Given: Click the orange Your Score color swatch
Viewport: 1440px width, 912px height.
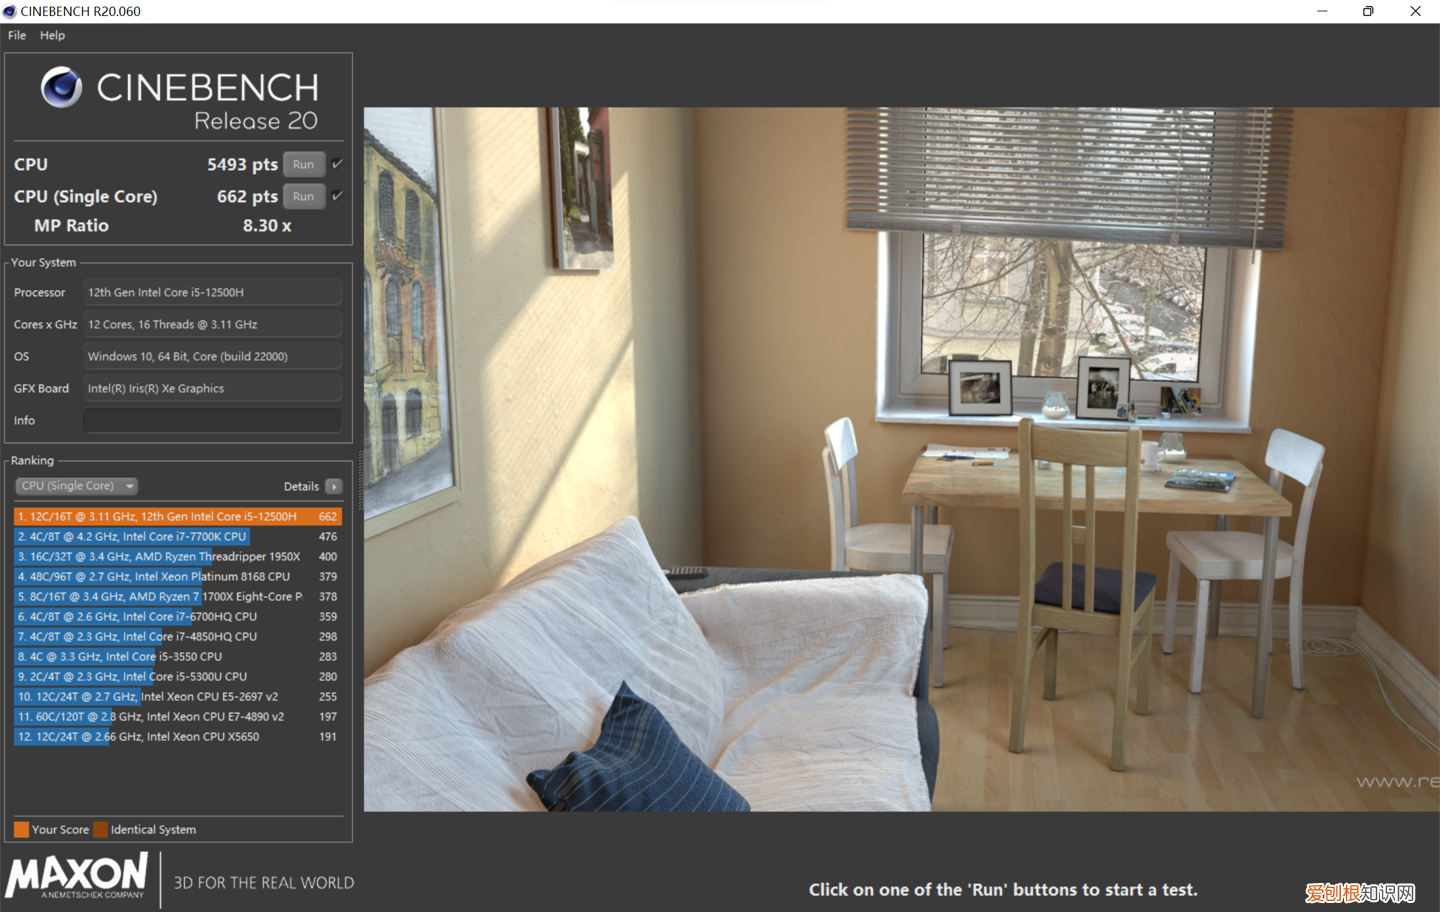Looking at the screenshot, I should 21,829.
